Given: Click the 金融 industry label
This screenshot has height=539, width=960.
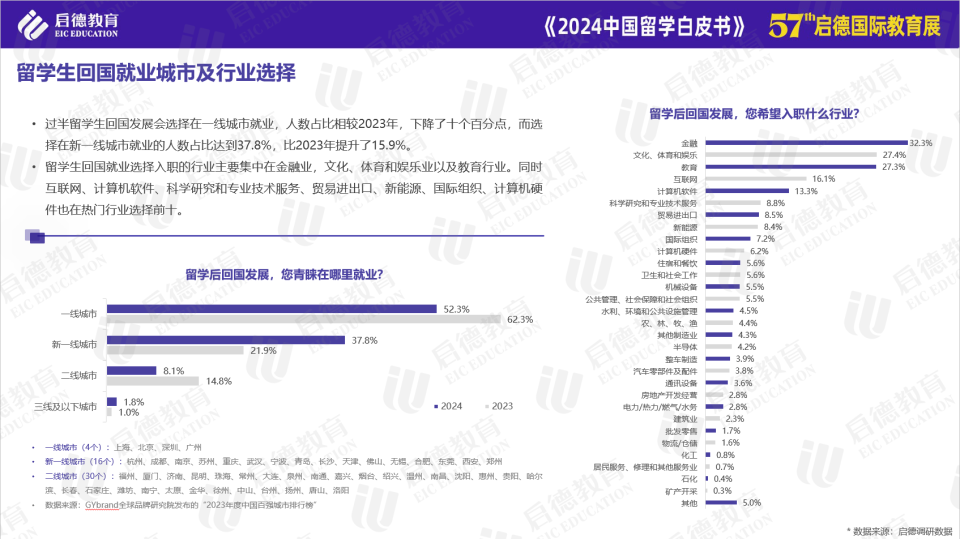Looking at the screenshot, I should pos(689,143).
